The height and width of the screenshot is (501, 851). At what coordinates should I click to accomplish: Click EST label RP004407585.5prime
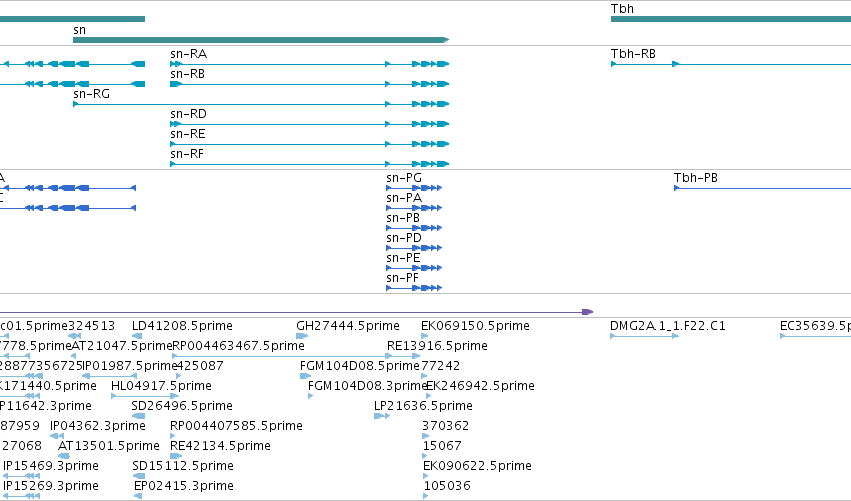pos(236,426)
